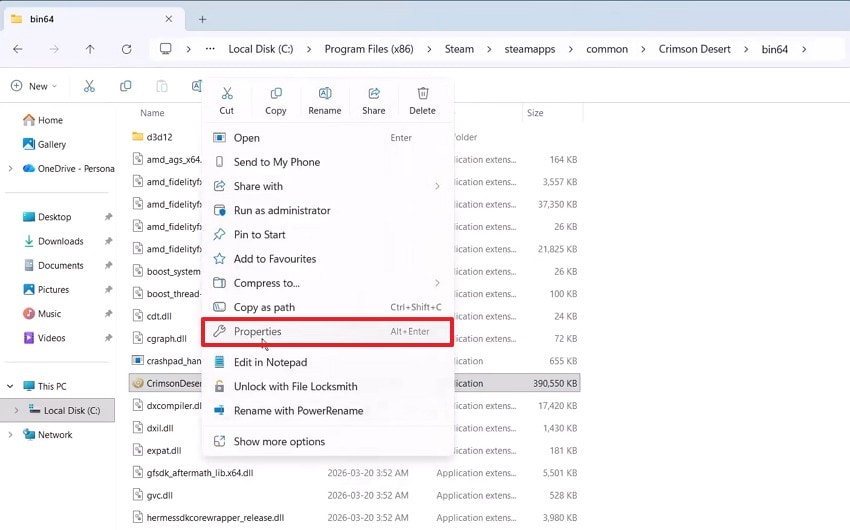Select dxil.dll file
Viewport: 850px width, 530px height.
160,428
